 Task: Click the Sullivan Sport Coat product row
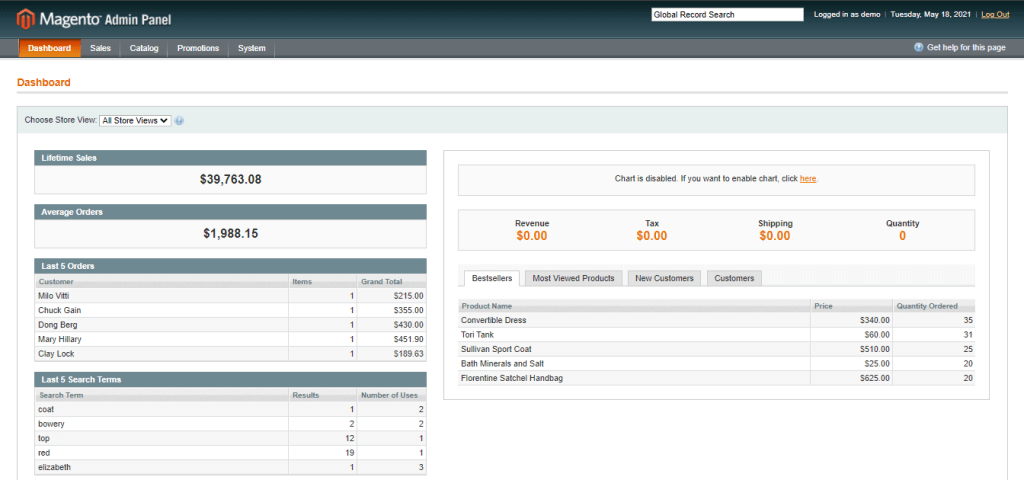[x=716, y=349]
